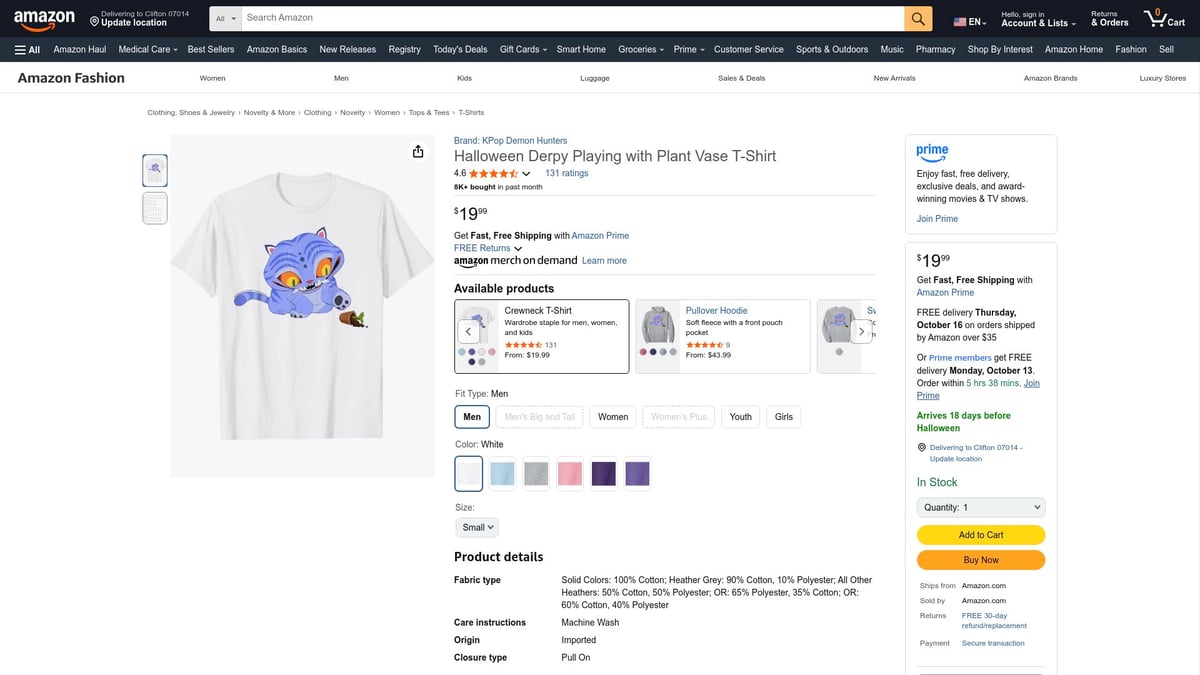This screenshot has width=1200, height=675.
Task: Click the second product image thumbnail
Action: pos(154,207)
